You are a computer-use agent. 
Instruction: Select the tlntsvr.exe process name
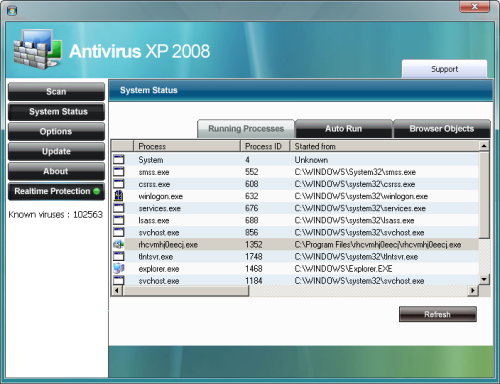[155, 257]
